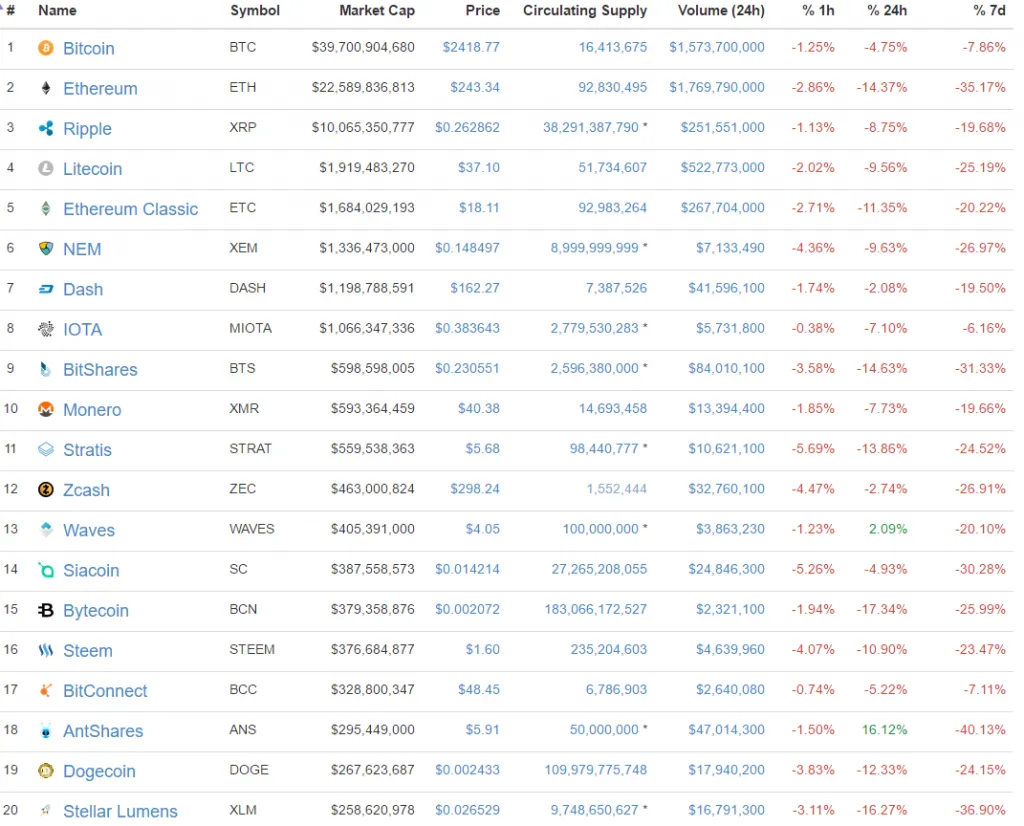
Task: Click Ethereum volume $1,769,790,000
Action: pos(717,87)
